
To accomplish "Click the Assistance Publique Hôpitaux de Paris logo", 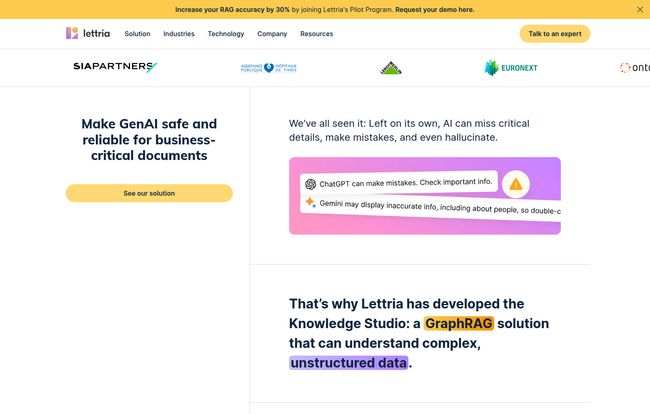I will pyautogui.click(x=269, y=68).
